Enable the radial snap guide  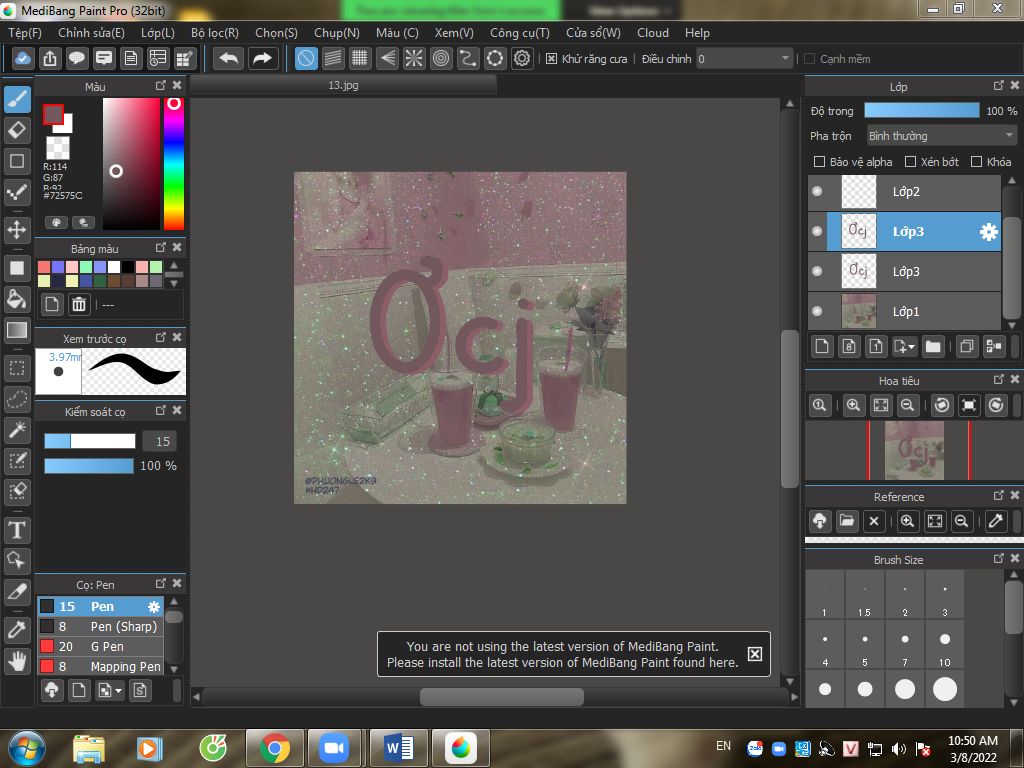(414, 59)
